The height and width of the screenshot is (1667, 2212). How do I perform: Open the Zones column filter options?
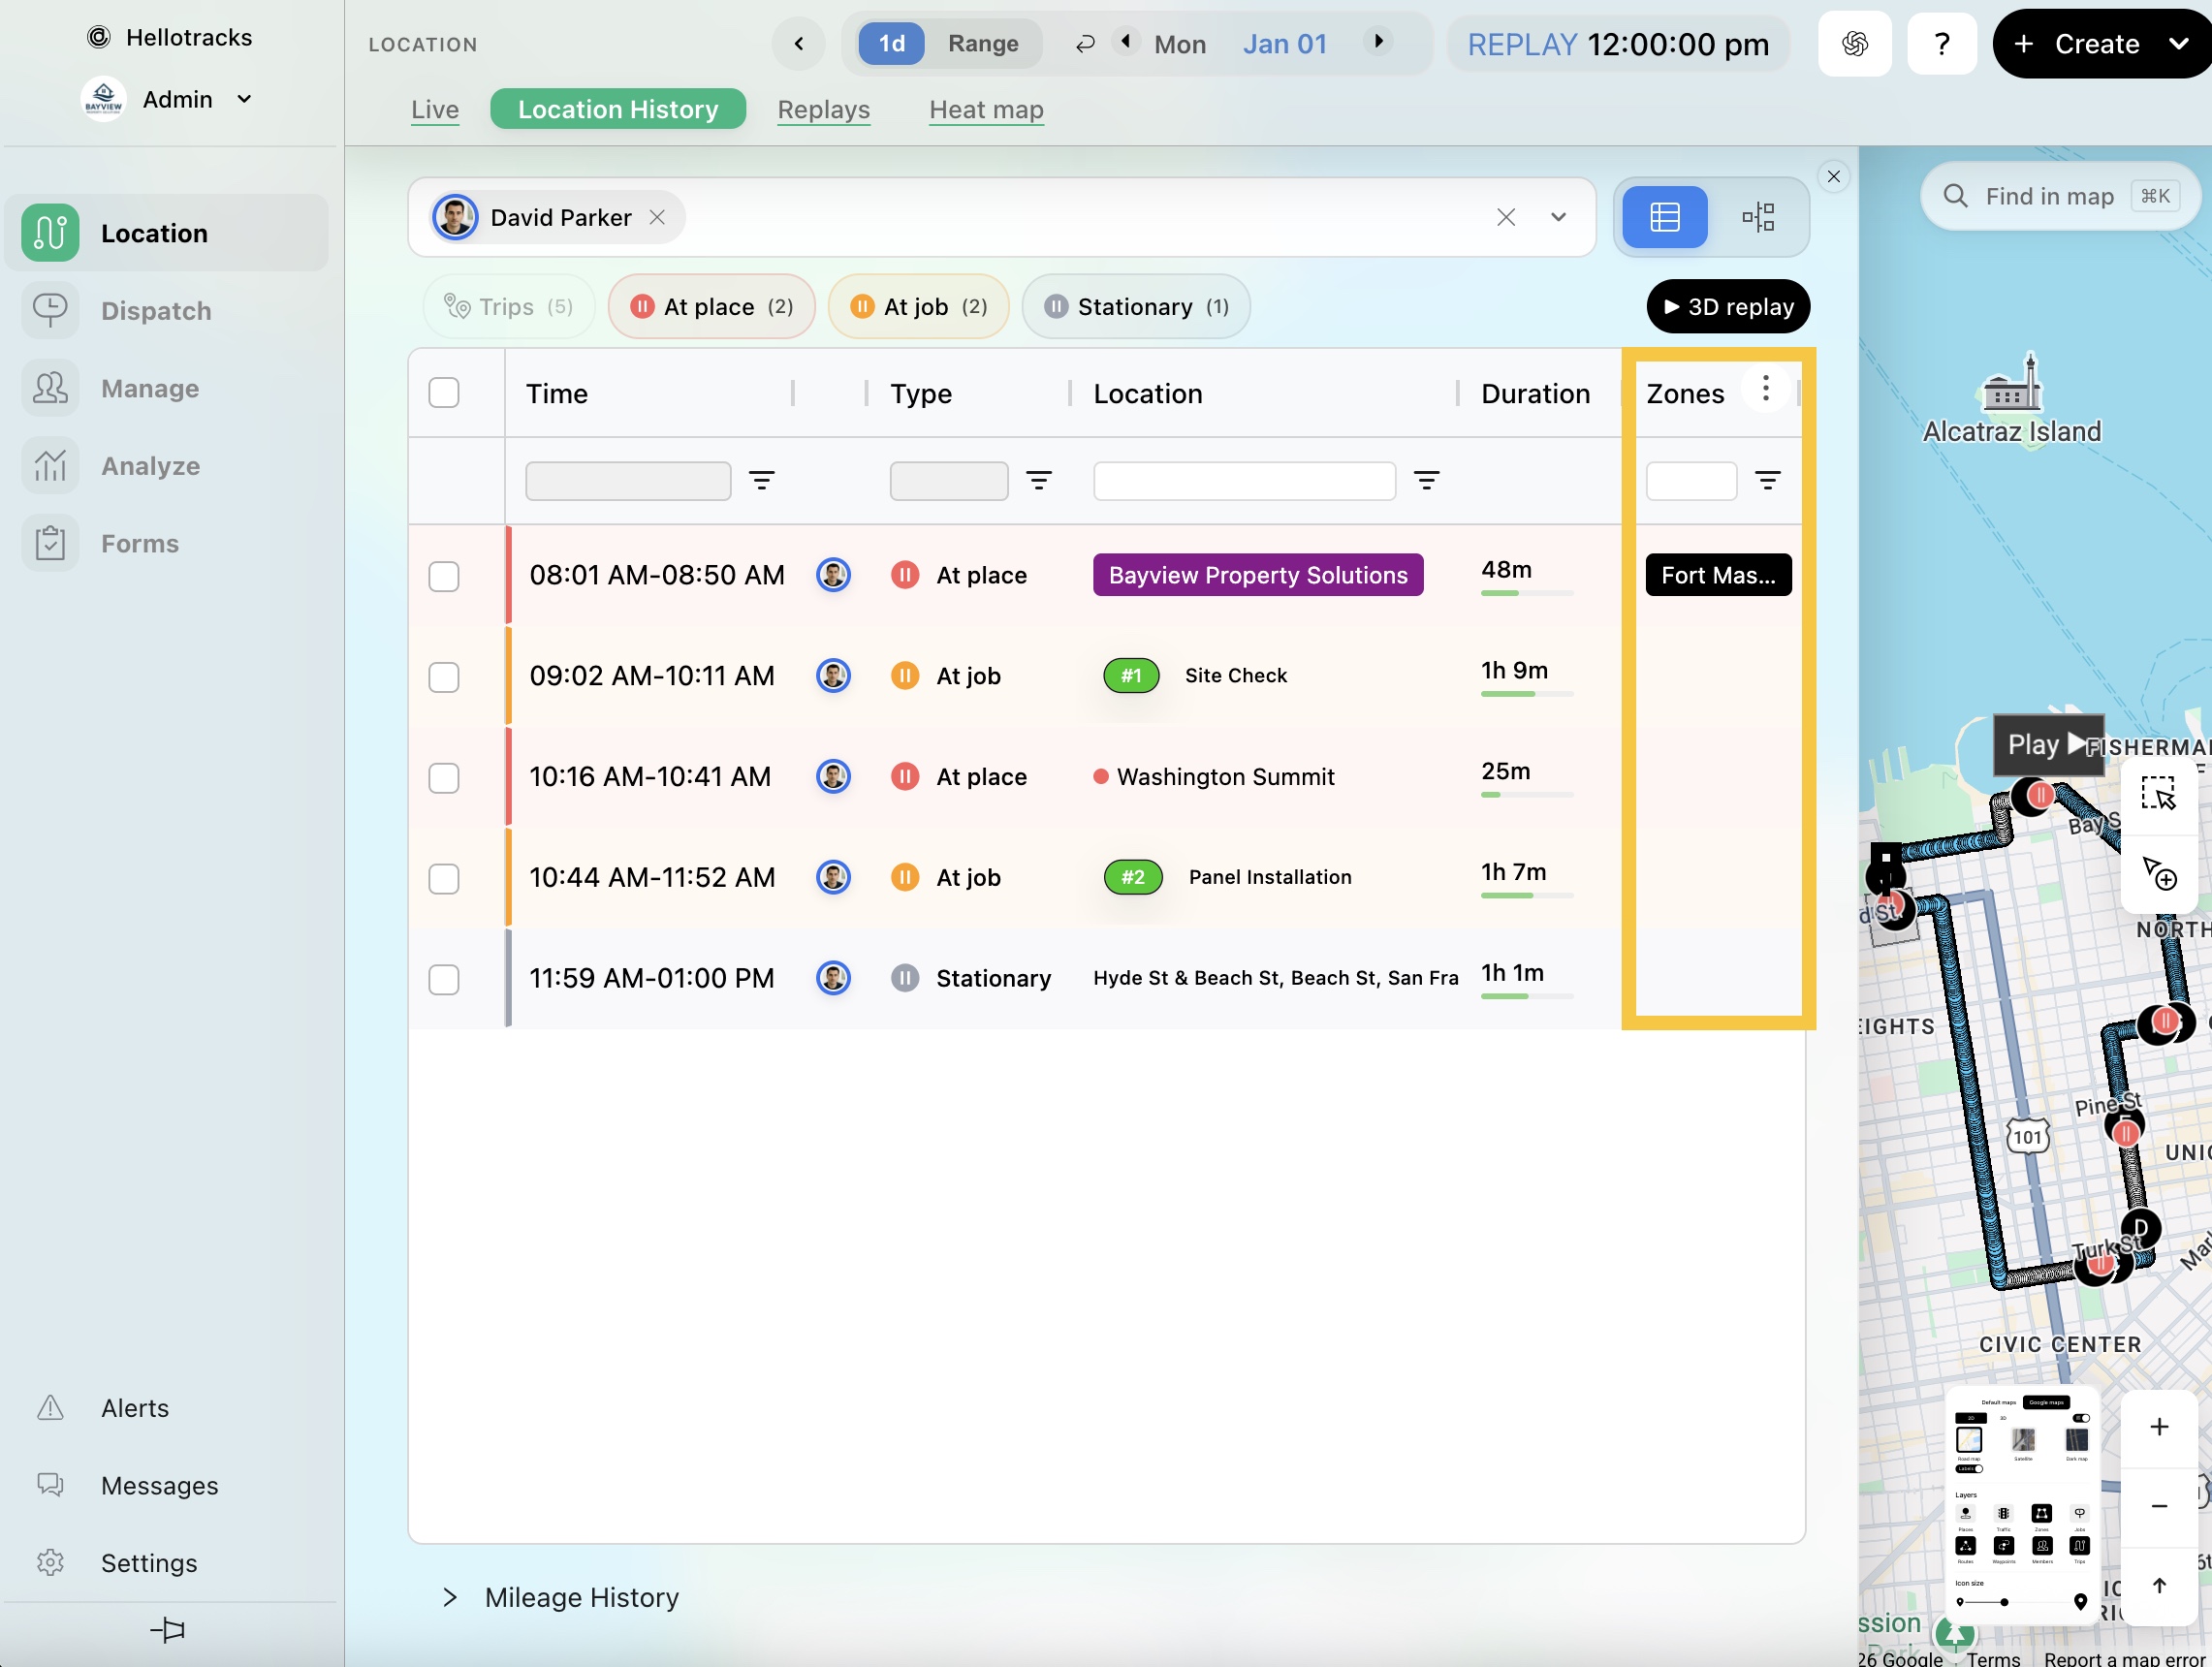(x=1768, y=481)
